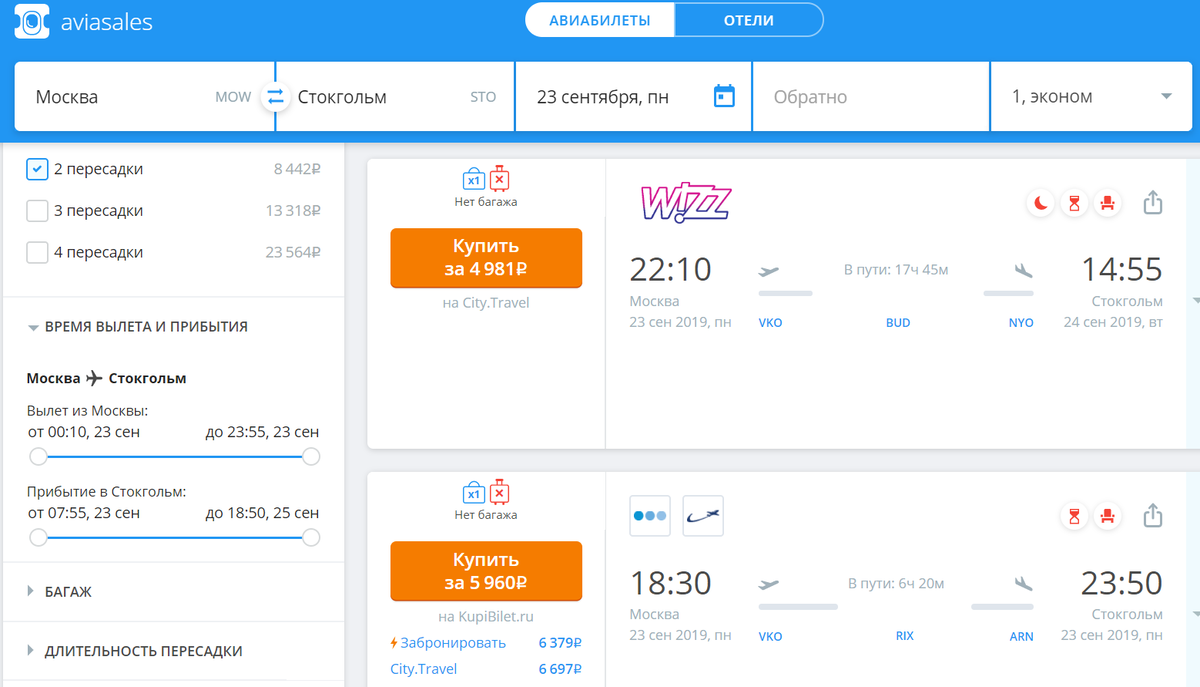Image resolution: width=1200 pixels, height=687 pixels.
Task: Buy ticket for 5 960₽
Action: tap(486, 571)
